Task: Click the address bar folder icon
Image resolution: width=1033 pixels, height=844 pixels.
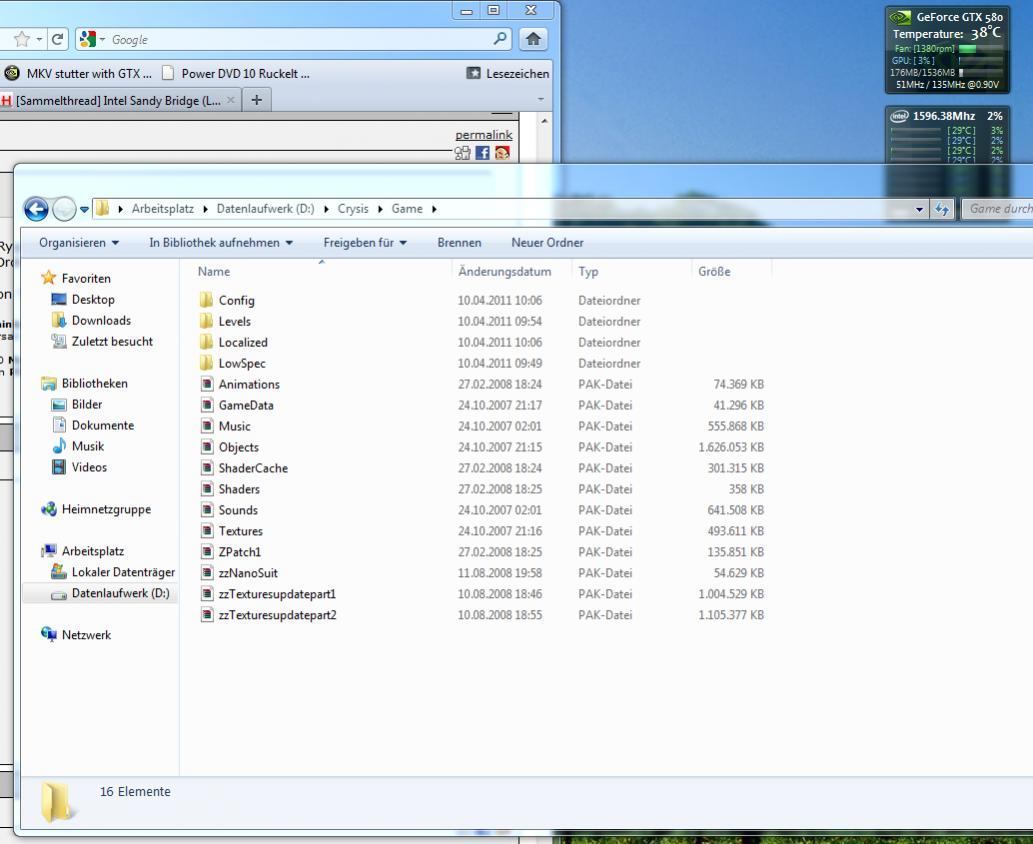Action: point(102,209)
